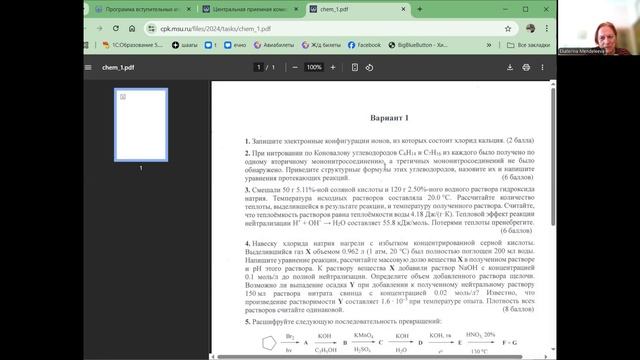This screenshot has width=640, height=360.
Task: Open the 1С:Образование bookmark
Action: pyautogui.click(x=133, y=45)
